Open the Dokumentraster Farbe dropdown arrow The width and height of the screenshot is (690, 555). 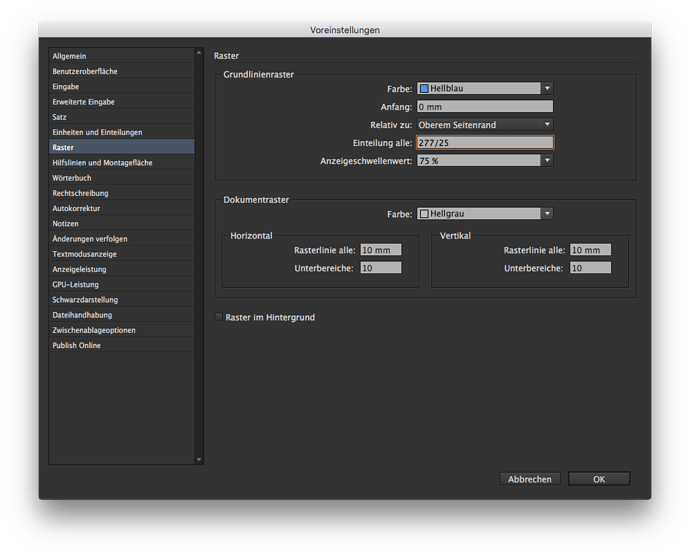547,214
